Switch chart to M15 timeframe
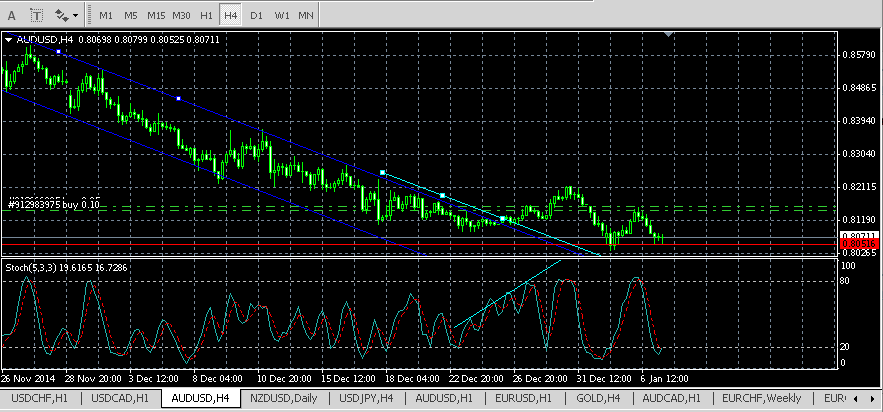The image size is (883, 412). [x=155, y=15]
